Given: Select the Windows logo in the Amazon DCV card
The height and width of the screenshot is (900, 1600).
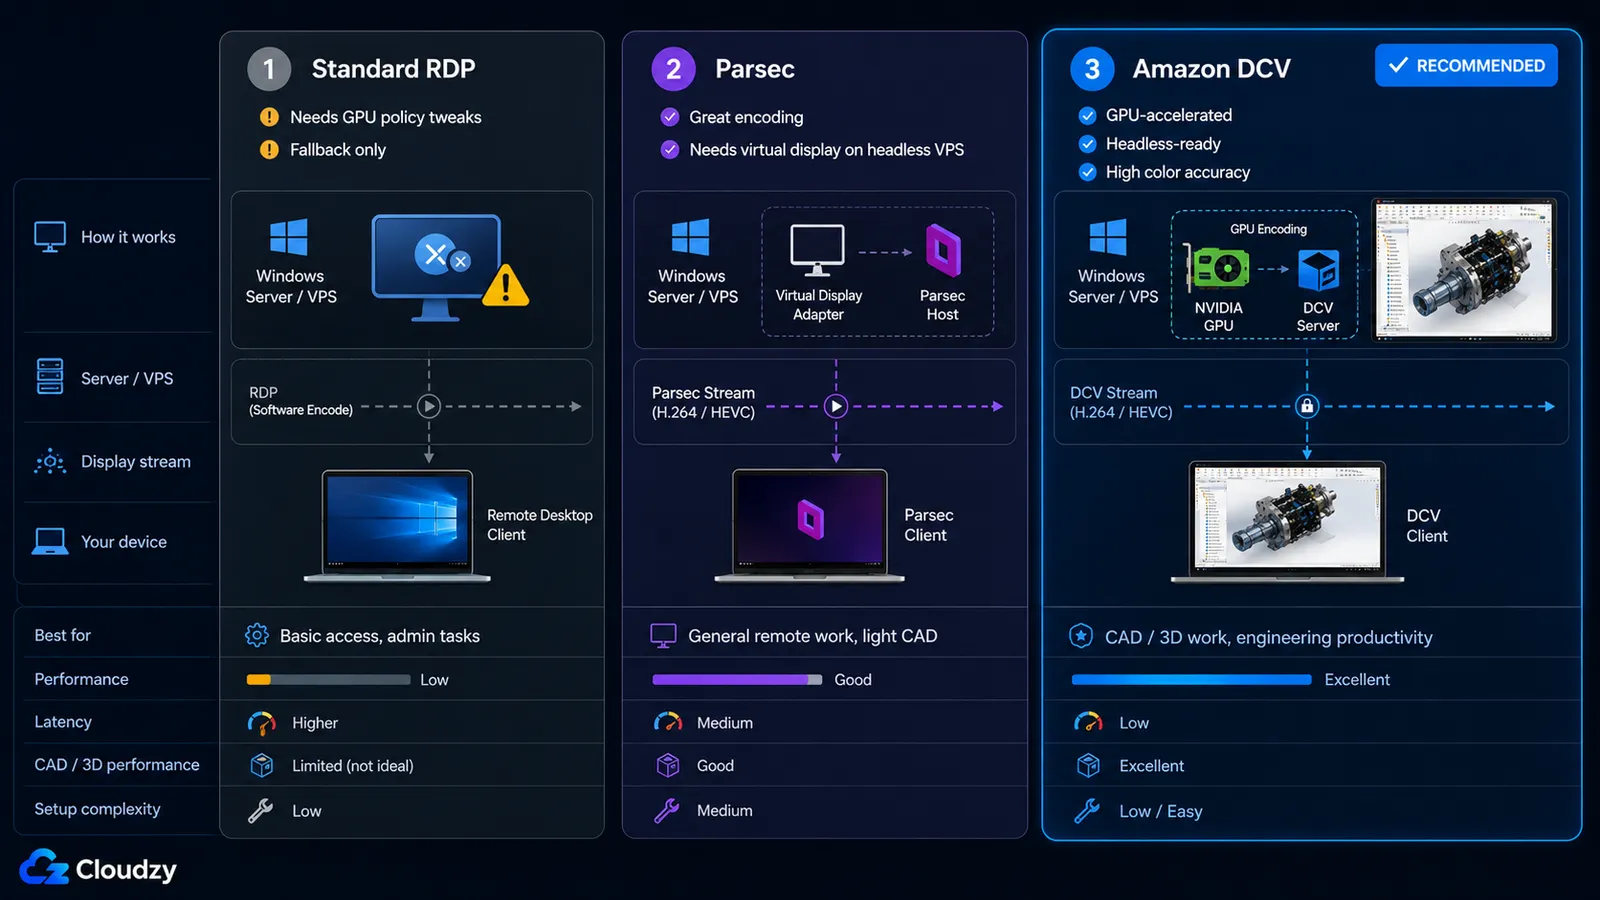Looking at the screenshot, I should click(1108, 238).
